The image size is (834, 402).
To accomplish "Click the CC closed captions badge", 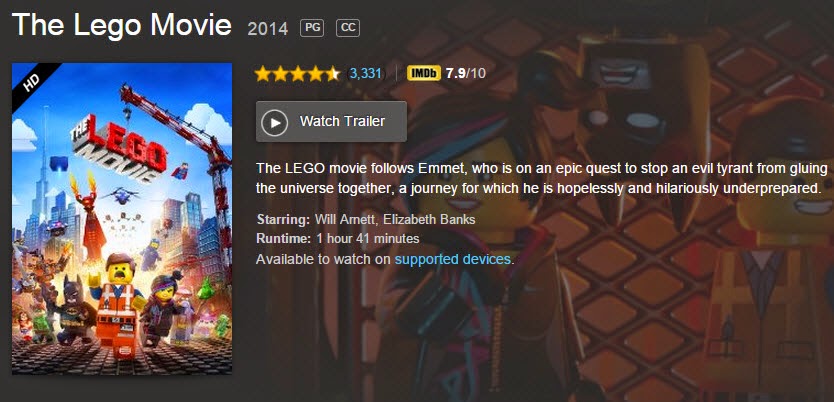I will click(348, 27).
